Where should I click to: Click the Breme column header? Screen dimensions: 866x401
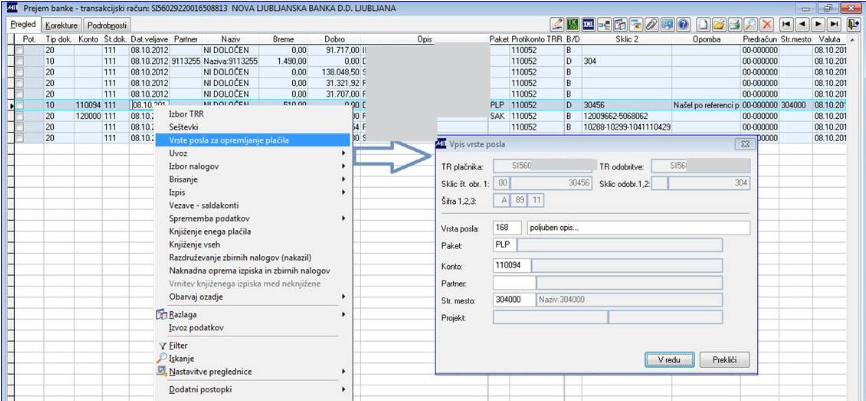283,40
